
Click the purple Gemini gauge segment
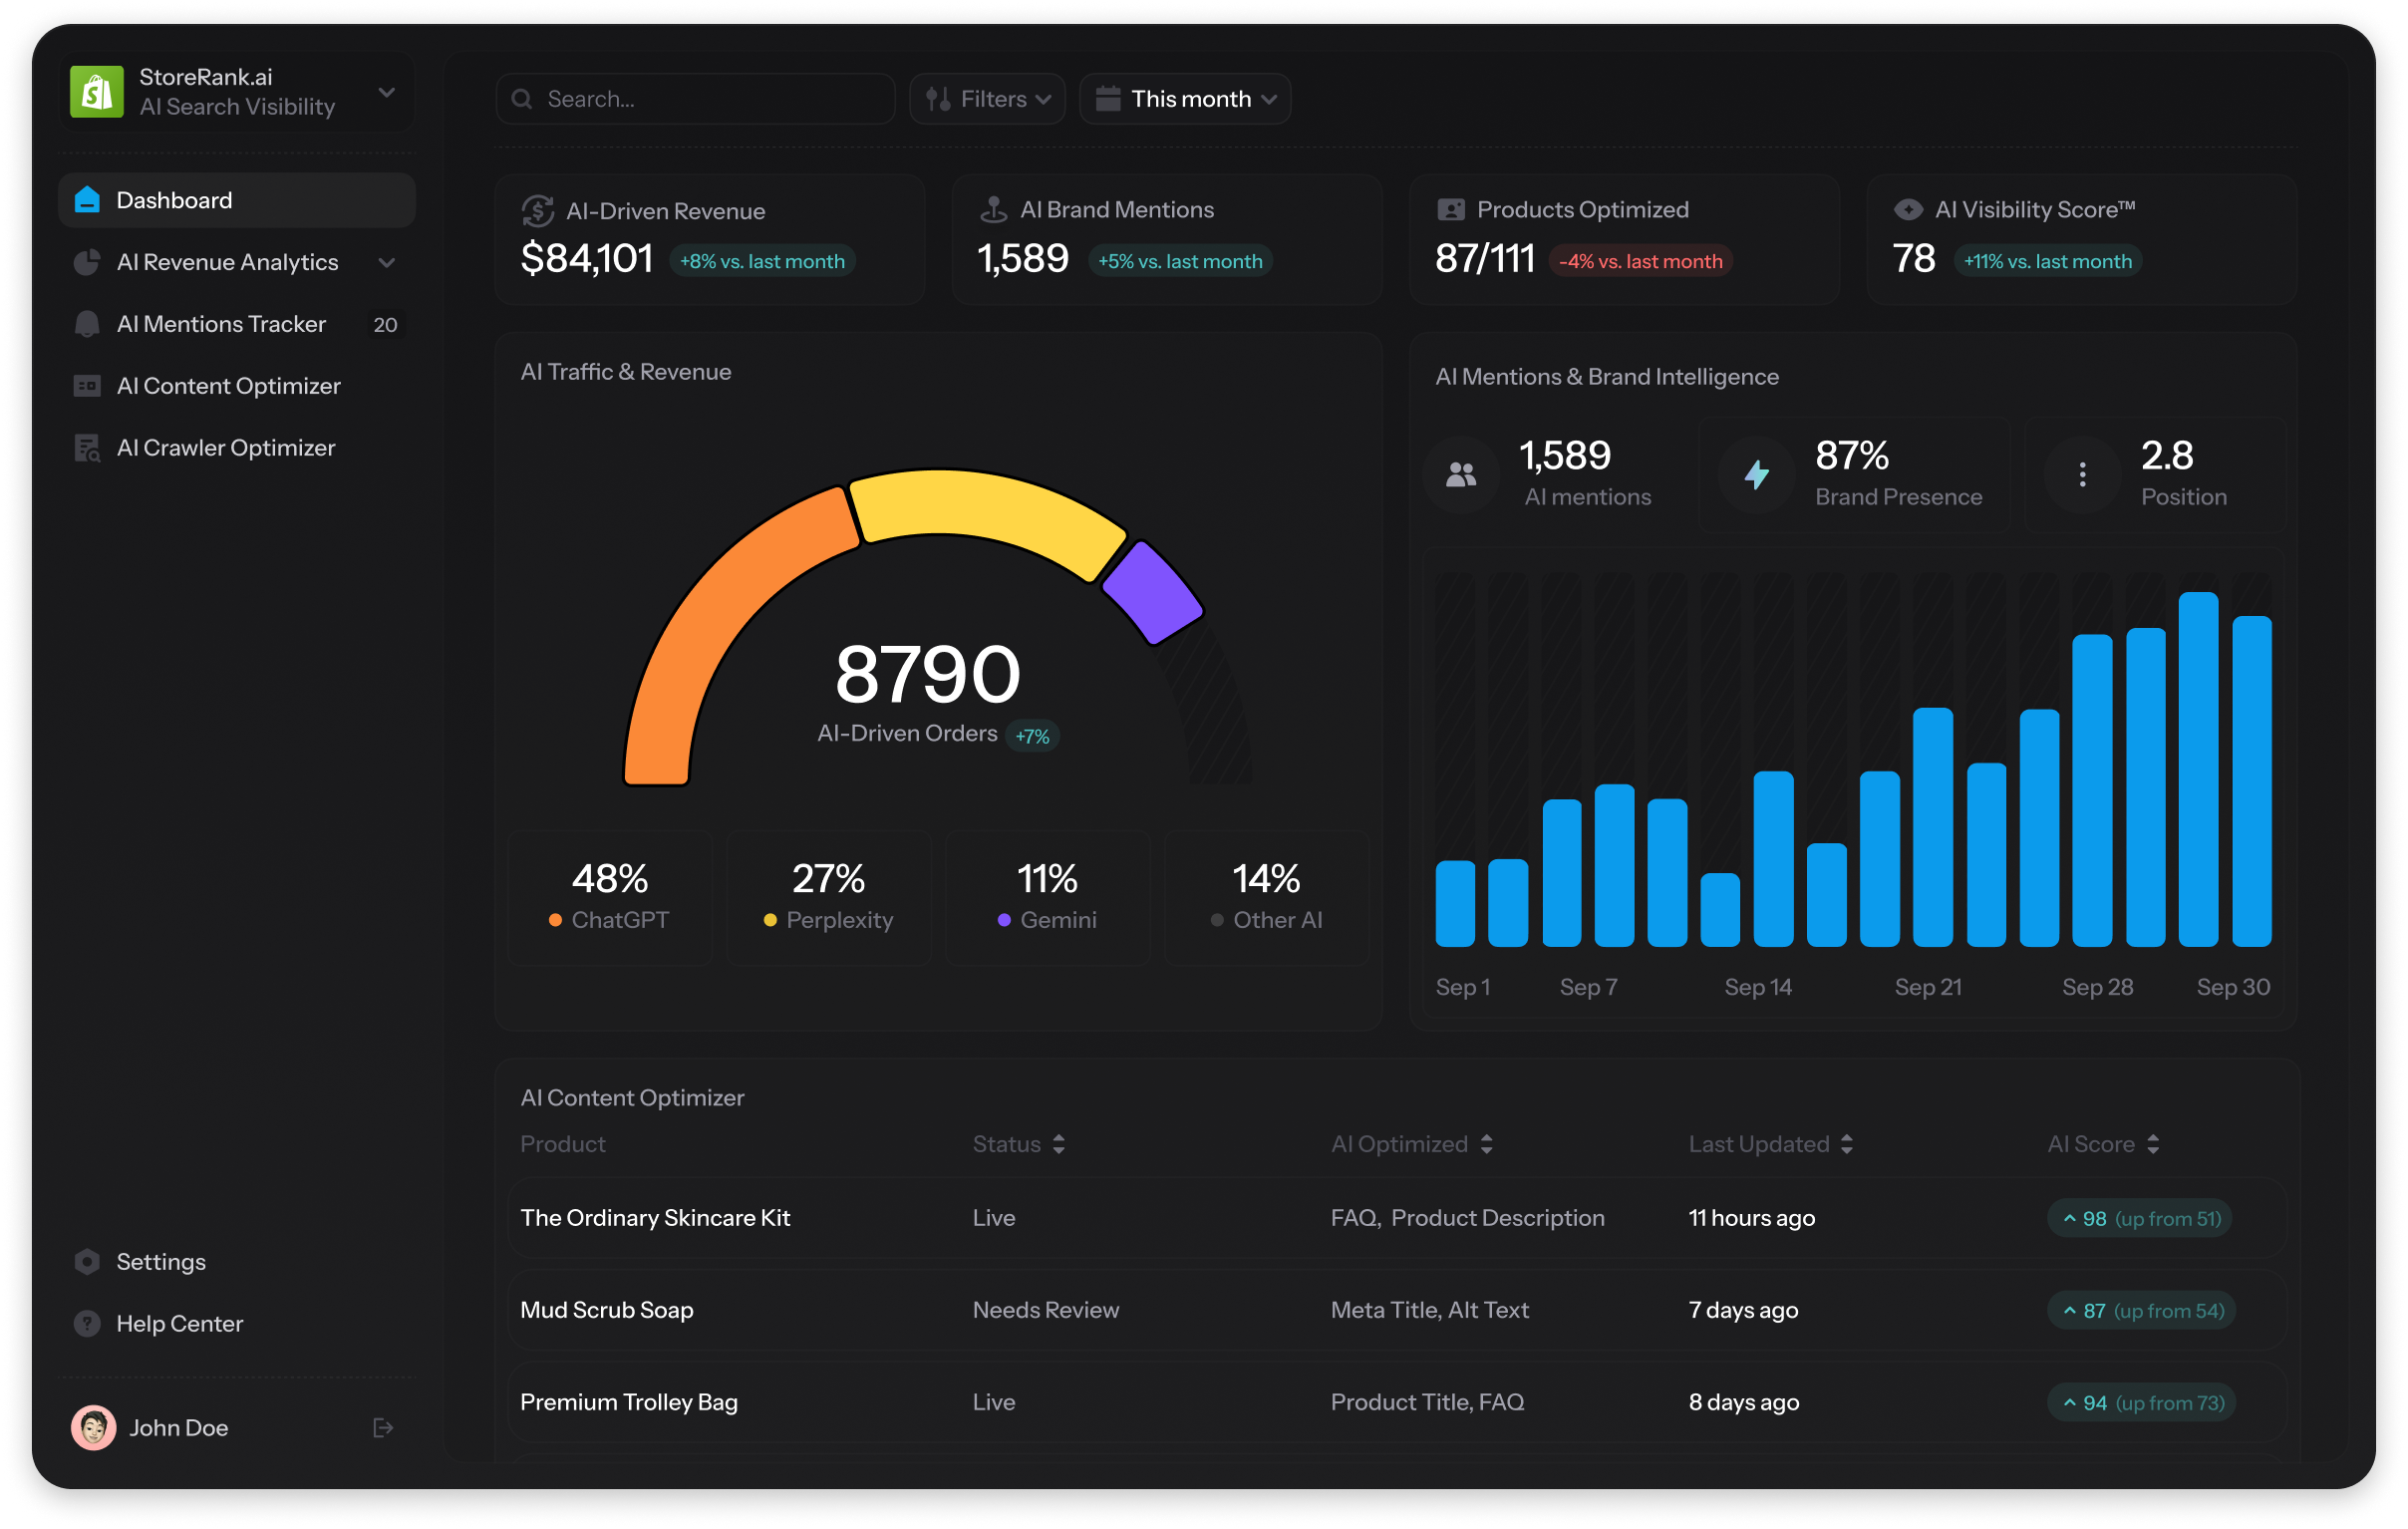click(1153, 592)
